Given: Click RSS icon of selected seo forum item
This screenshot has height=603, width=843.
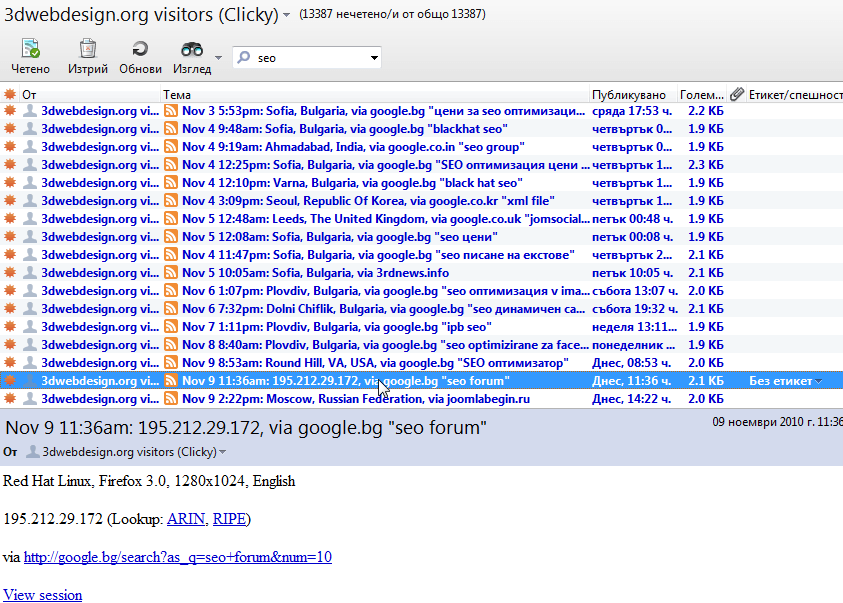Looking at the screenshot, I should 171,381.
